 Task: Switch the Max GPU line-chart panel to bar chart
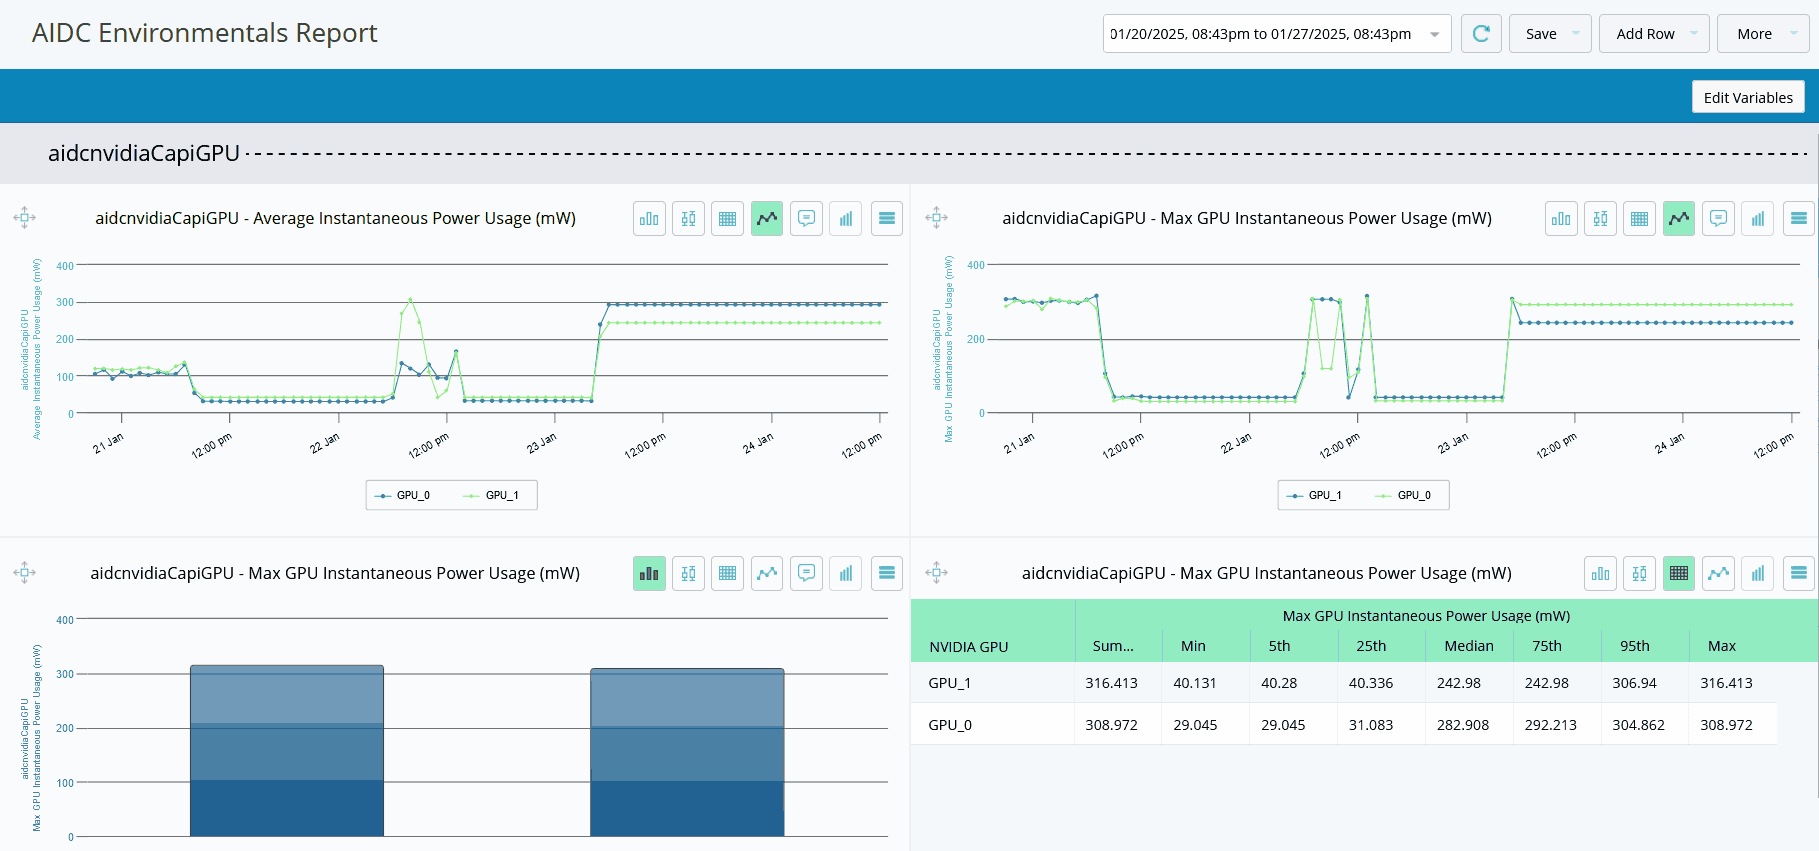pos(1561,219)
